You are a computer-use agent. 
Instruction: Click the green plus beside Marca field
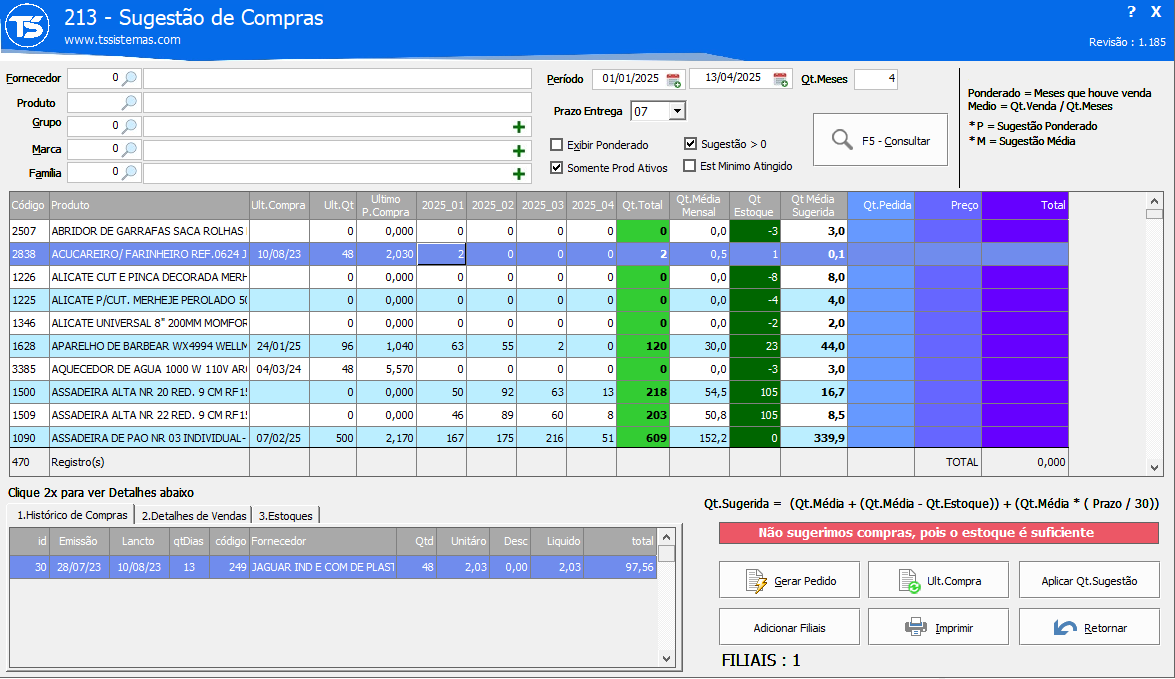[519, 151]
